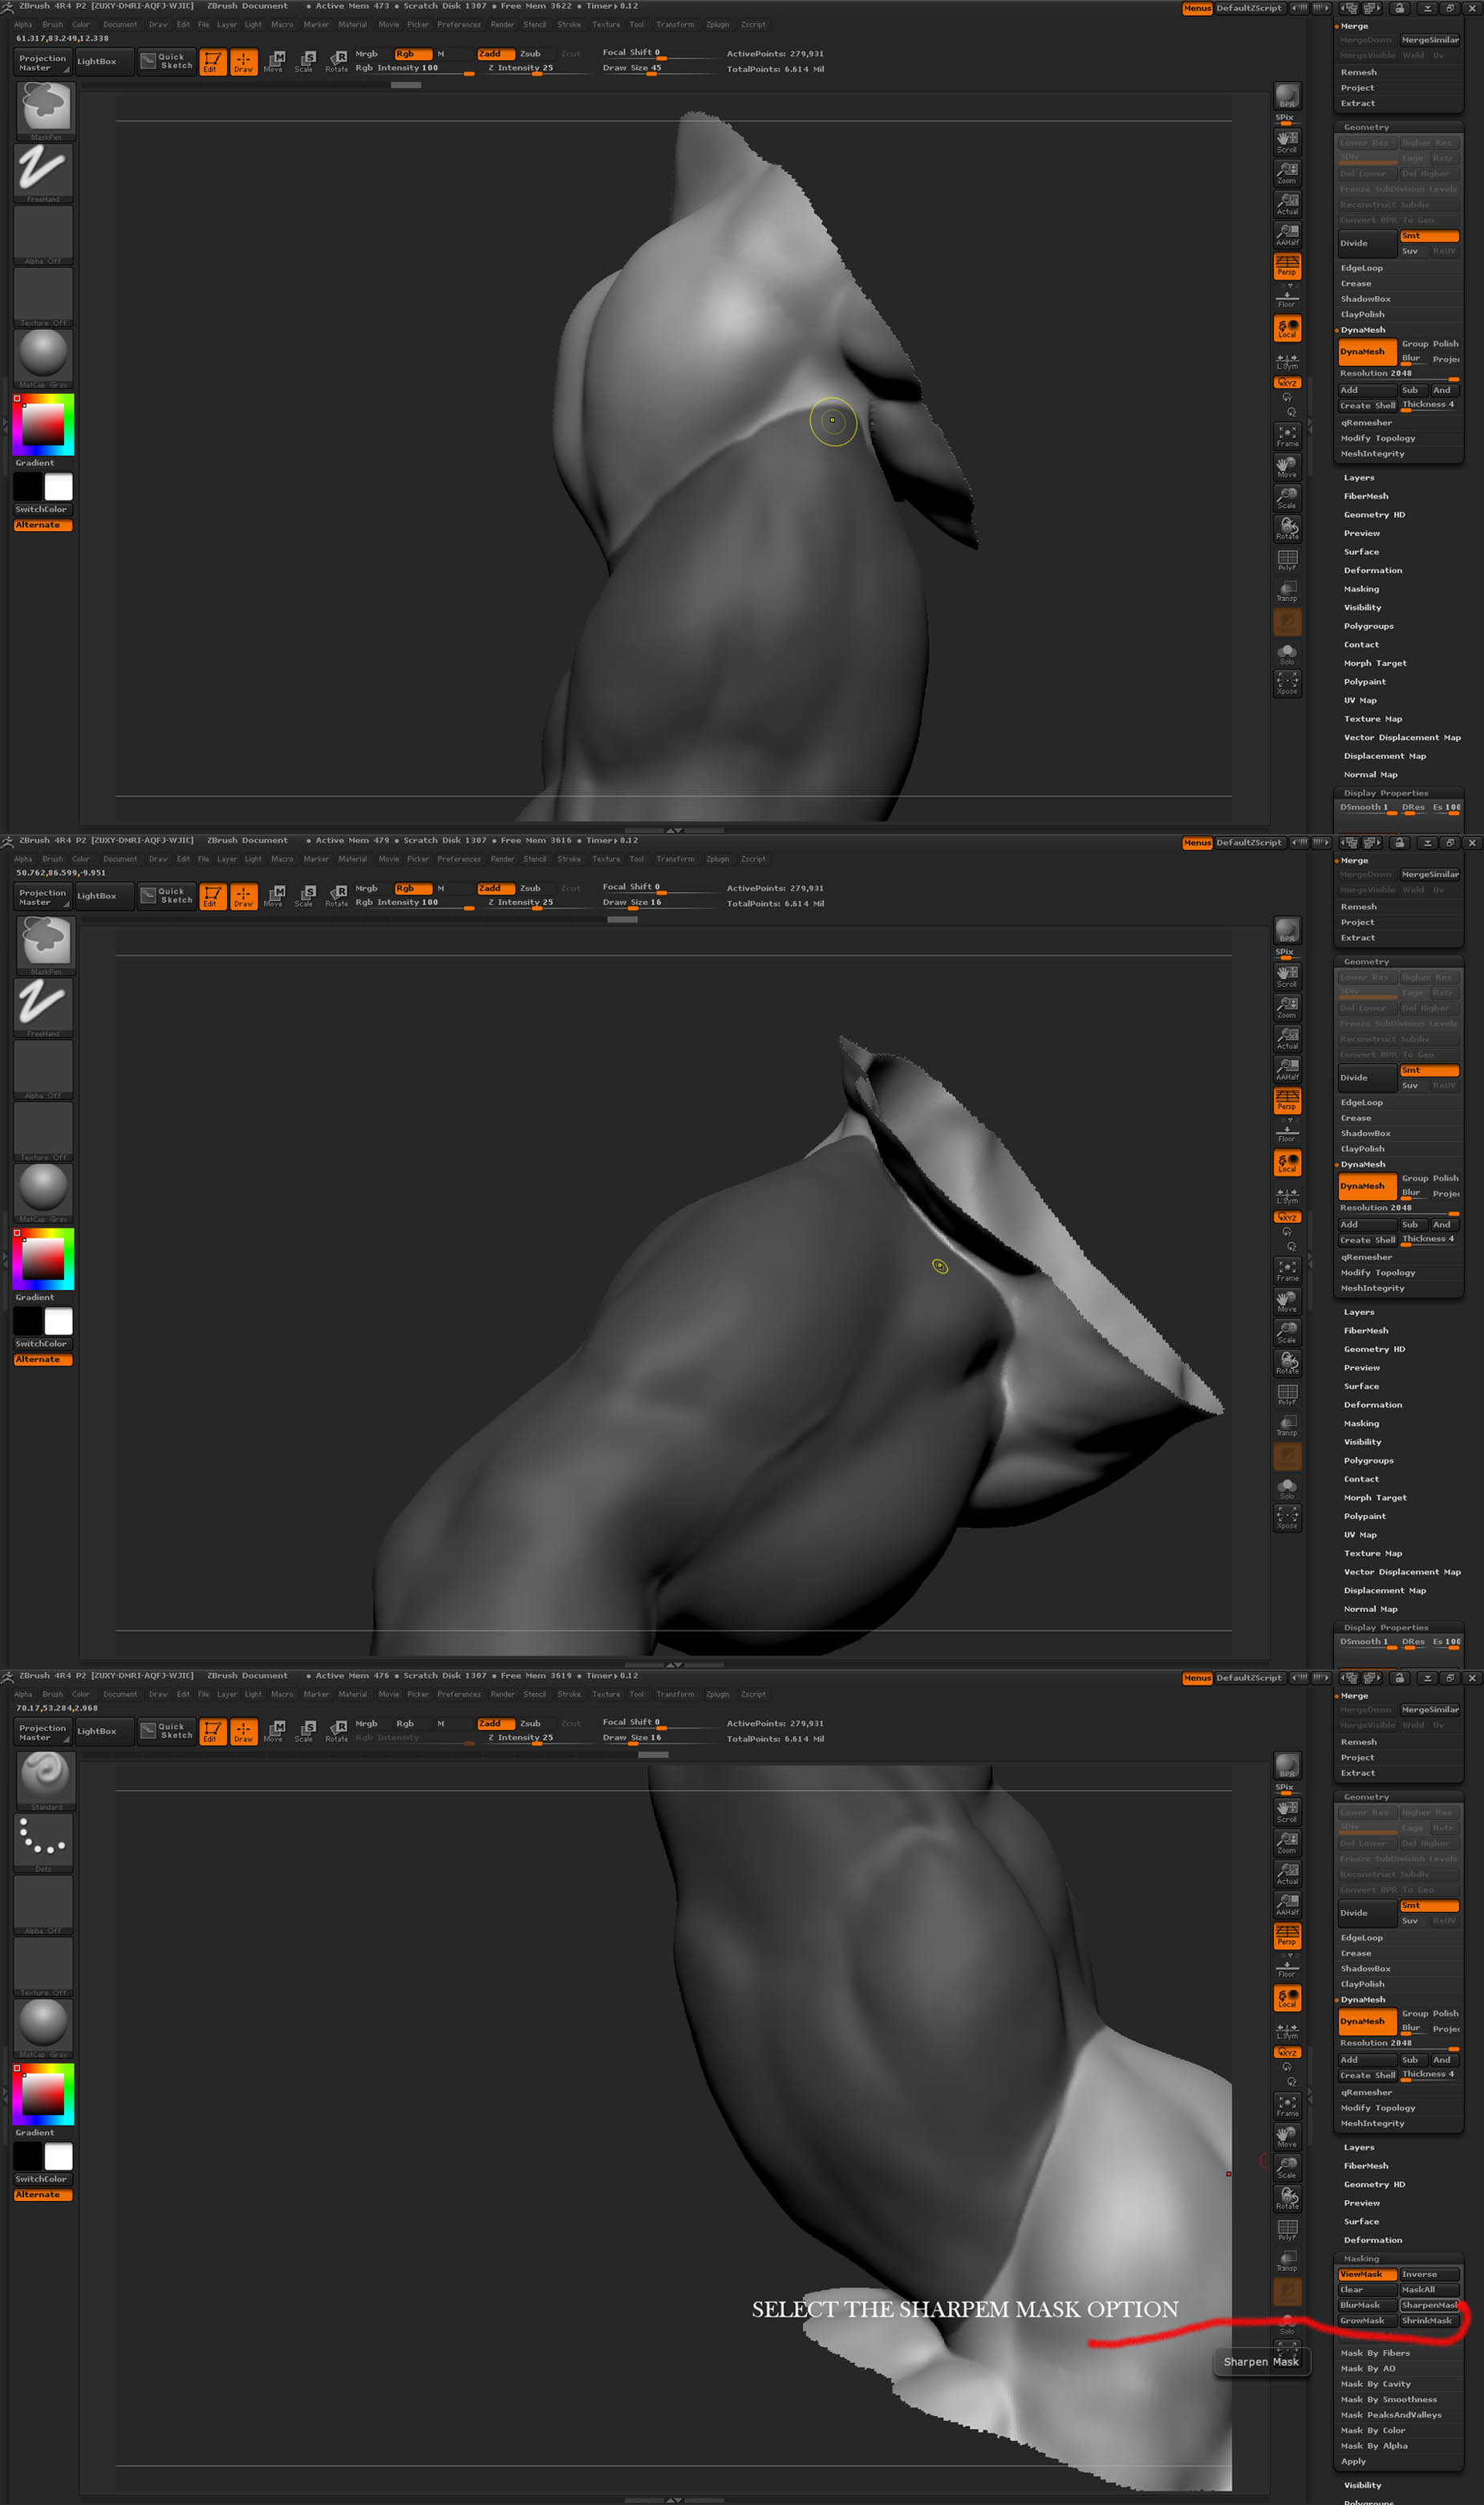Click the MaskPen brush thumbnail in top window
1484x2505 pixels.
pos(45,109)
